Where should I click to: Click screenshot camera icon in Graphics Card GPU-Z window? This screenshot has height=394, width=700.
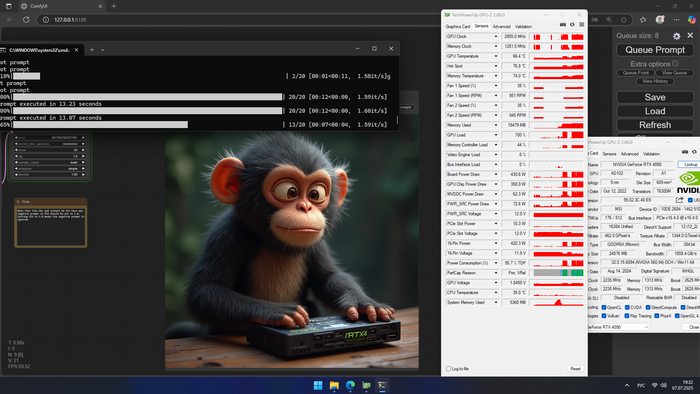(685, 152)
